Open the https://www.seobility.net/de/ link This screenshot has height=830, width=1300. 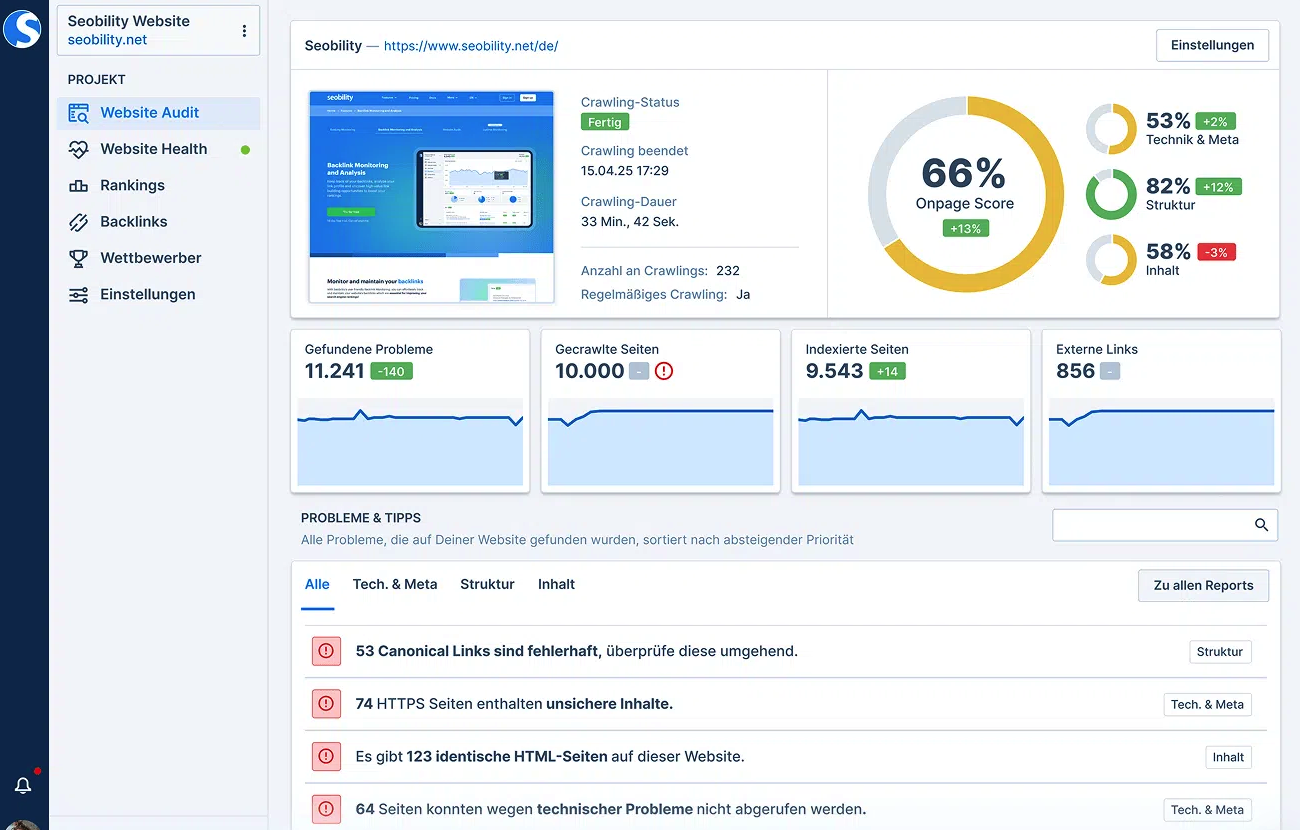[471, 46]
